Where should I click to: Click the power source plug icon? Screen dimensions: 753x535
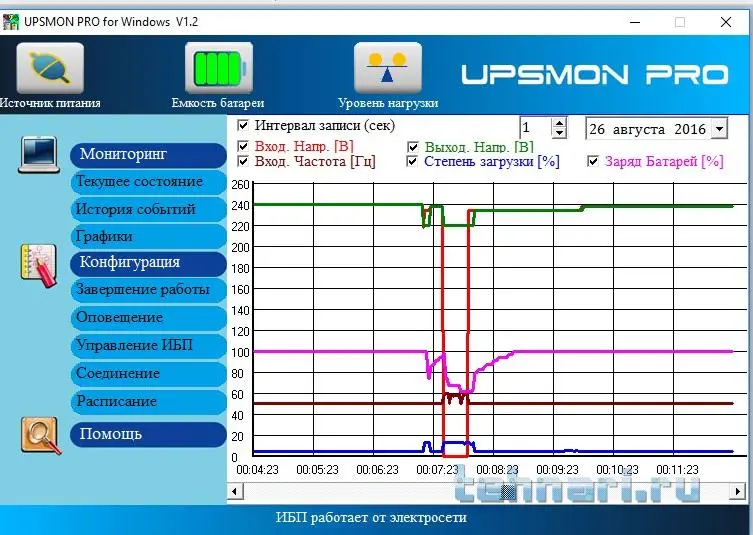[50, 68]
